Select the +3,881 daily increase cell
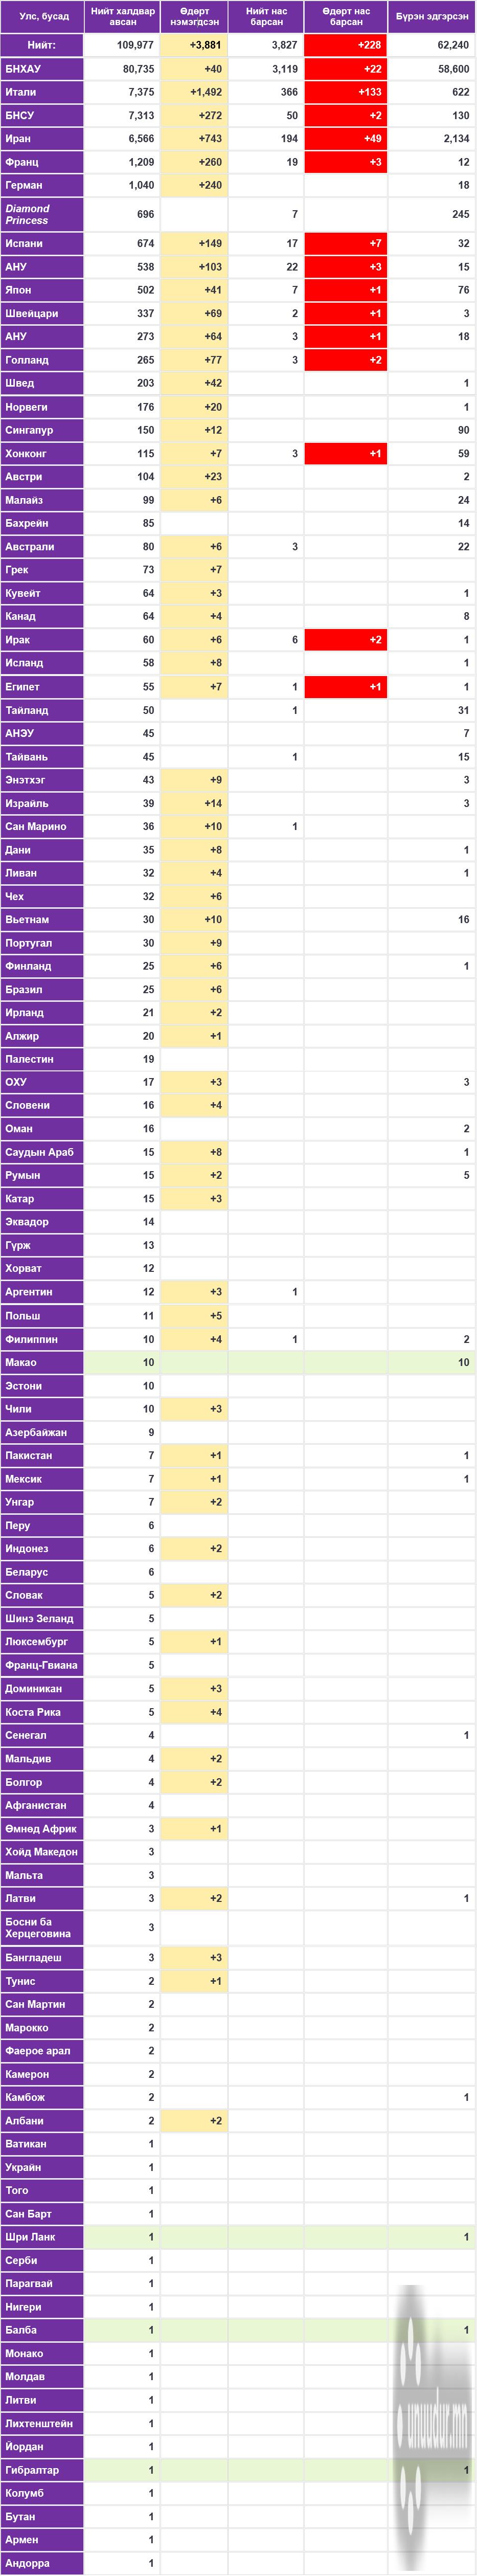477x2576 pixels. 194,45
